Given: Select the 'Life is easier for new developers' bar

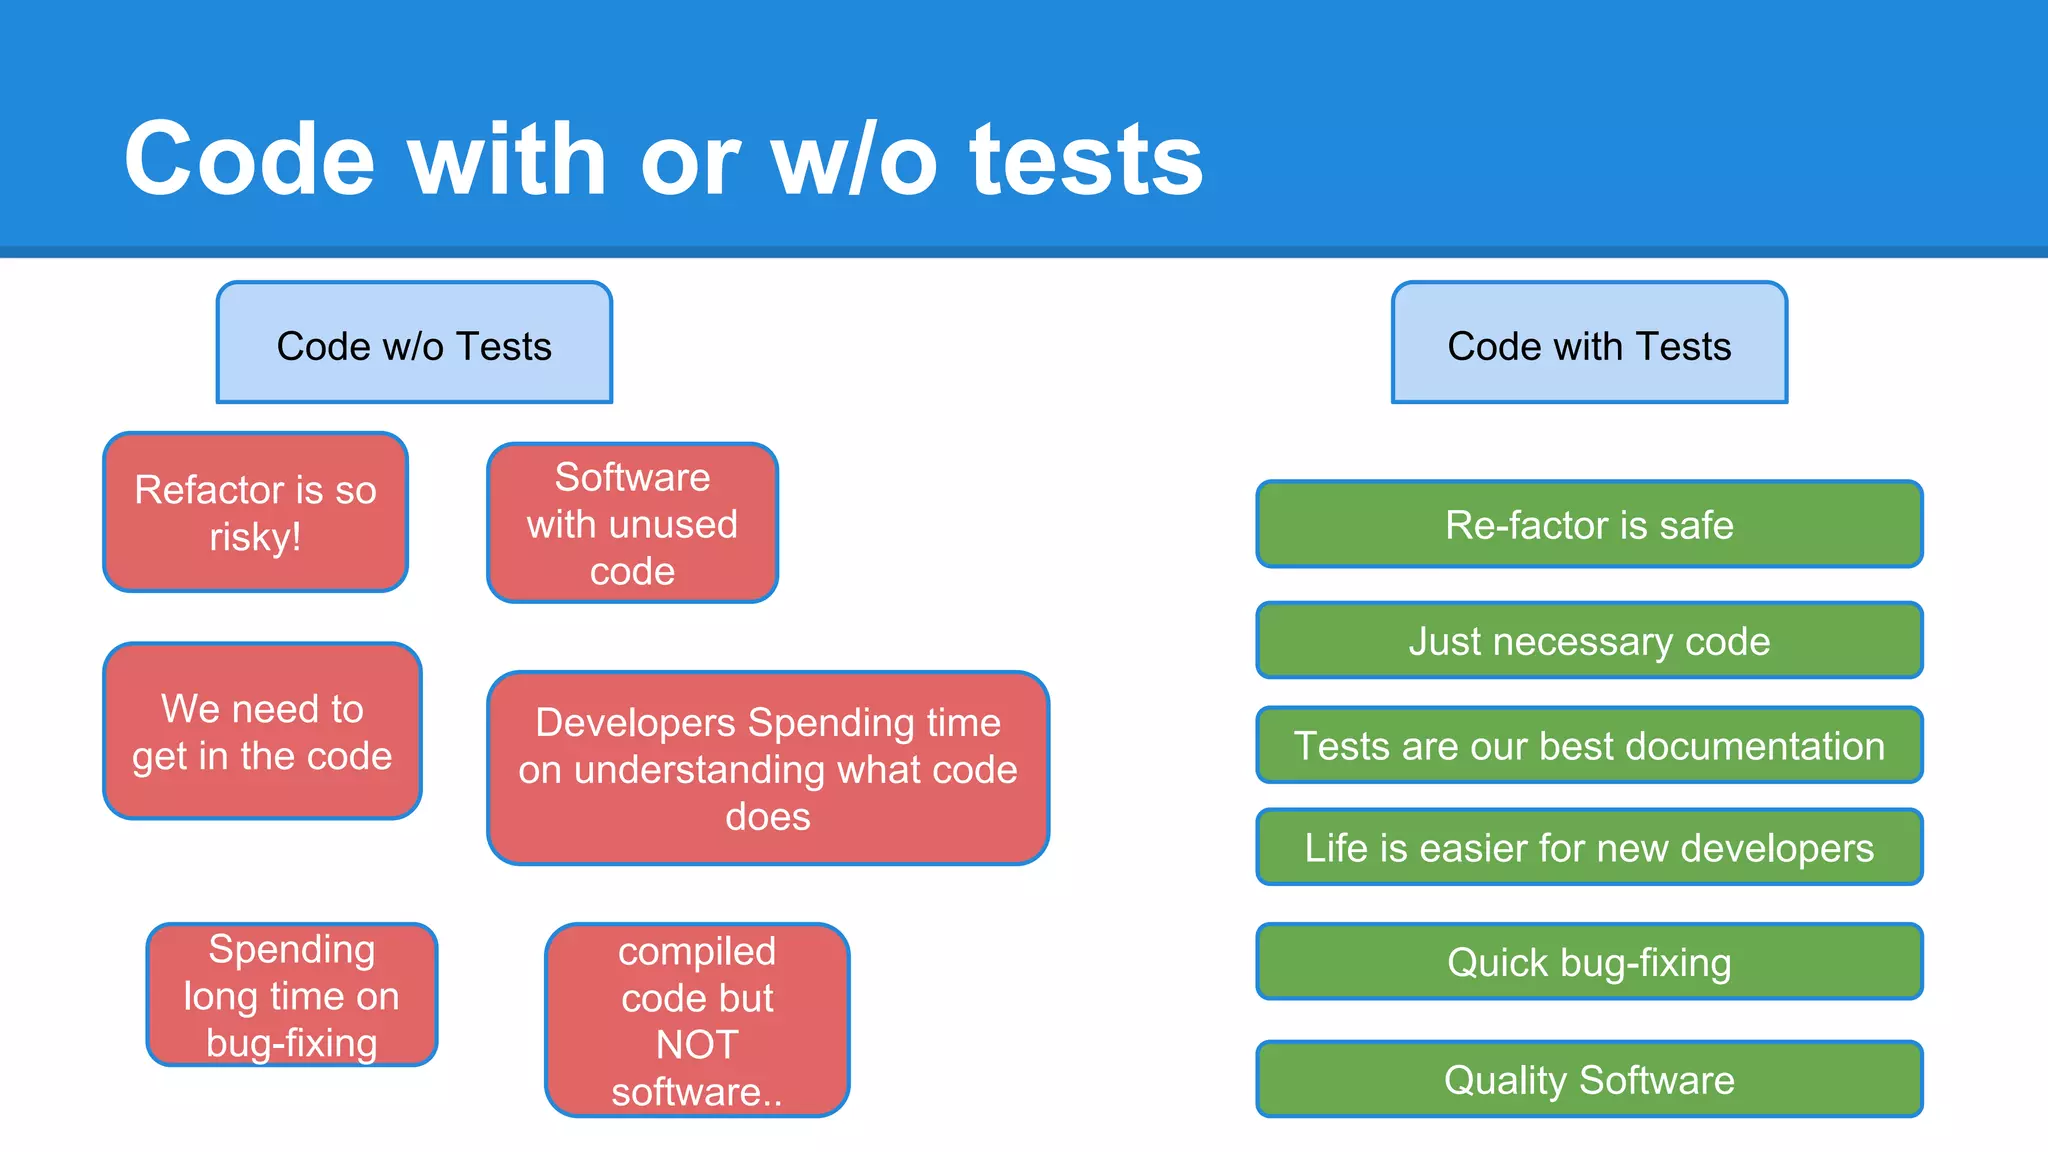Looking at the screenshot, I should 1589,848.
